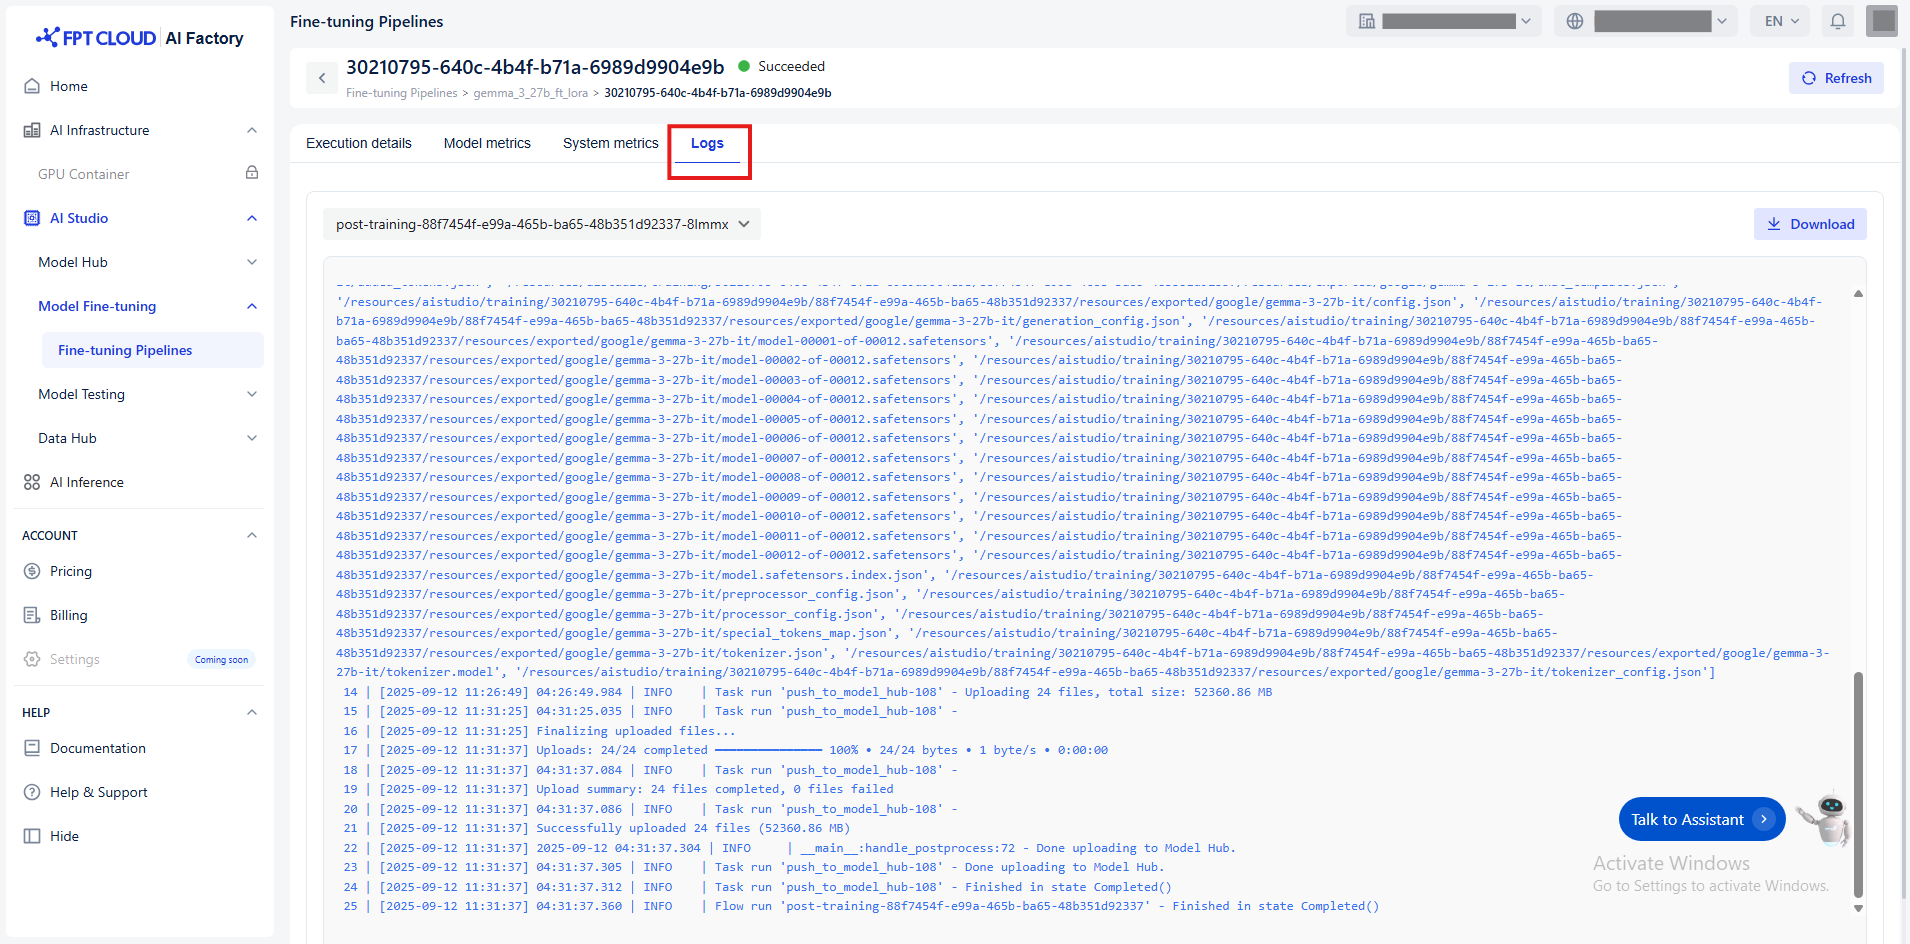
Task: Open the post-training log source dropdown
Action: [541, 224]
